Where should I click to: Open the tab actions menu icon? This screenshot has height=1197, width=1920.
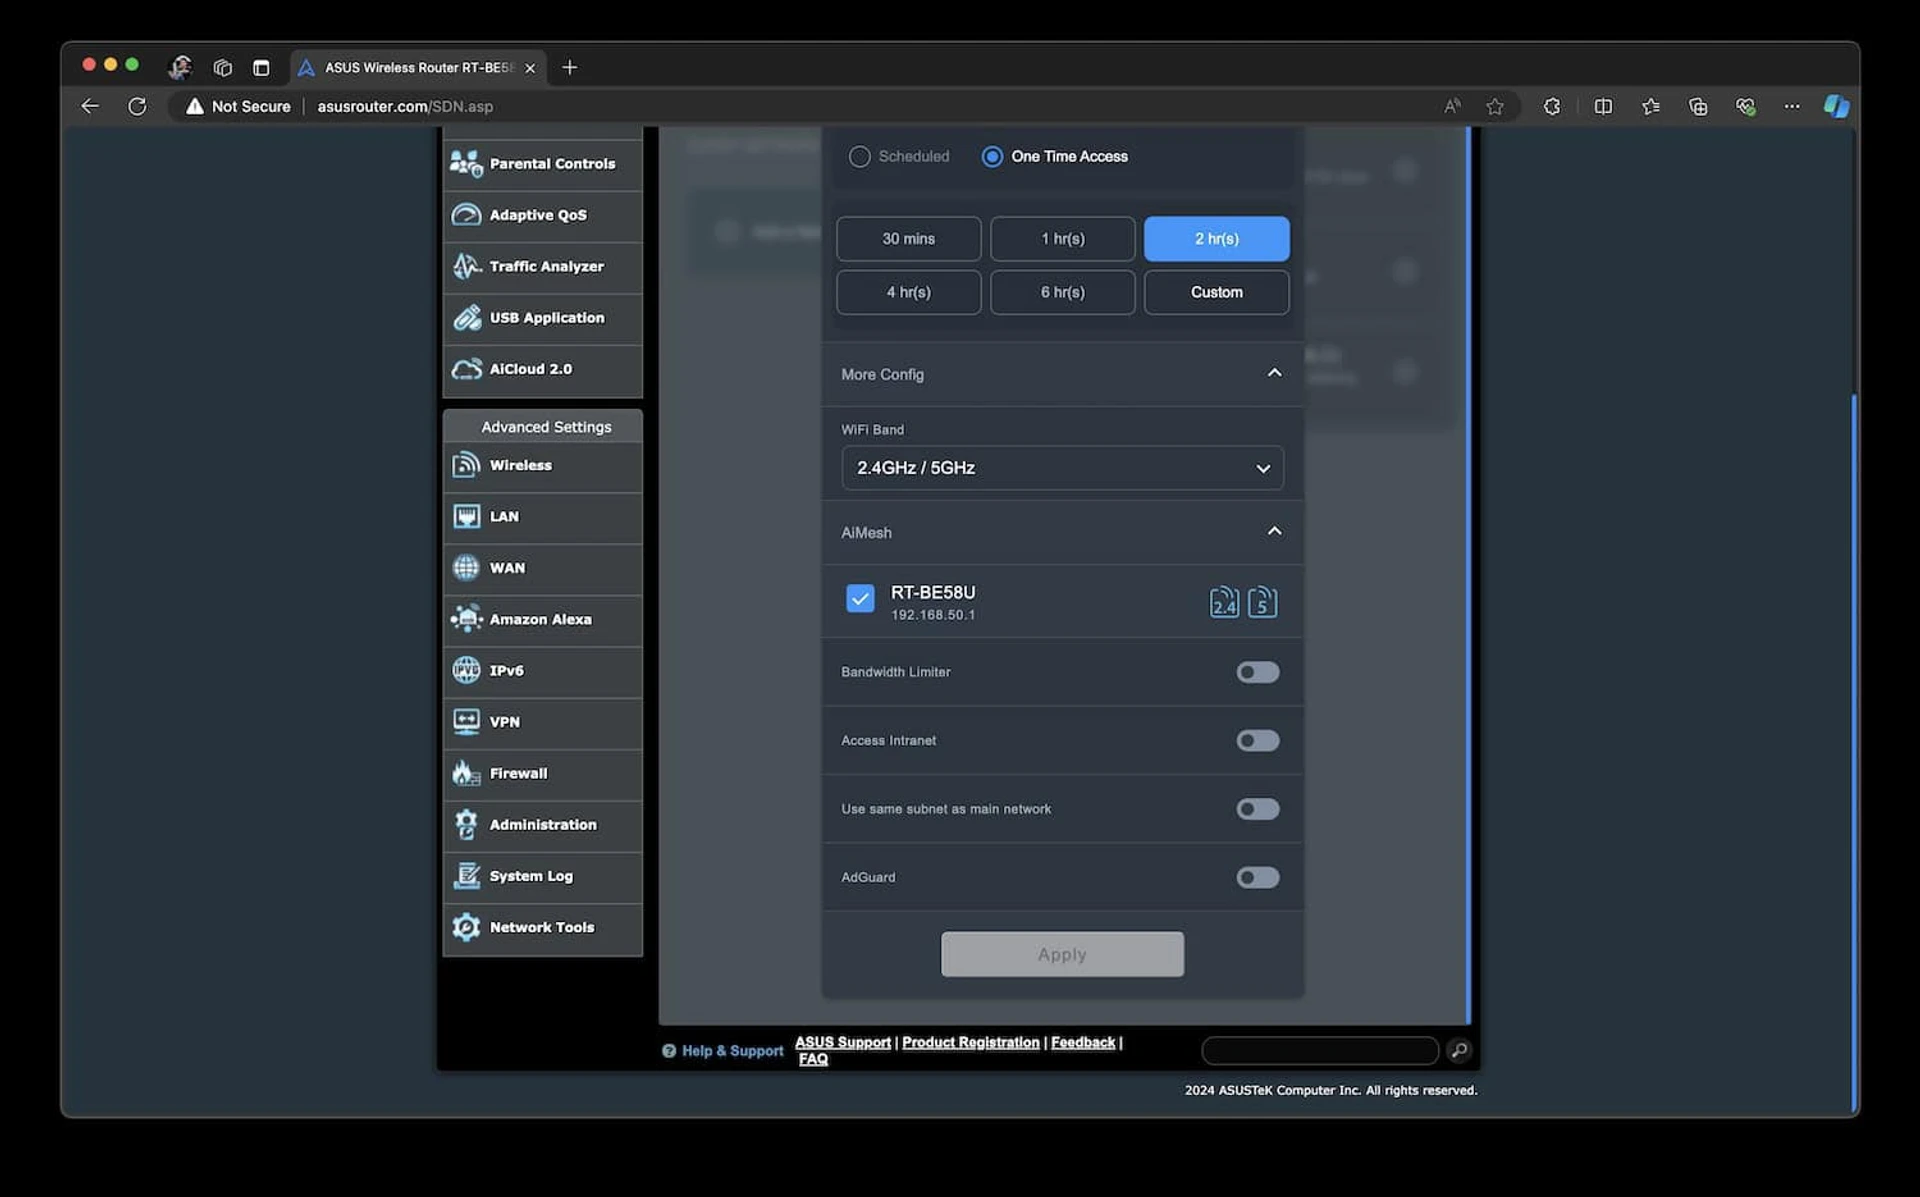coord(261,67)
